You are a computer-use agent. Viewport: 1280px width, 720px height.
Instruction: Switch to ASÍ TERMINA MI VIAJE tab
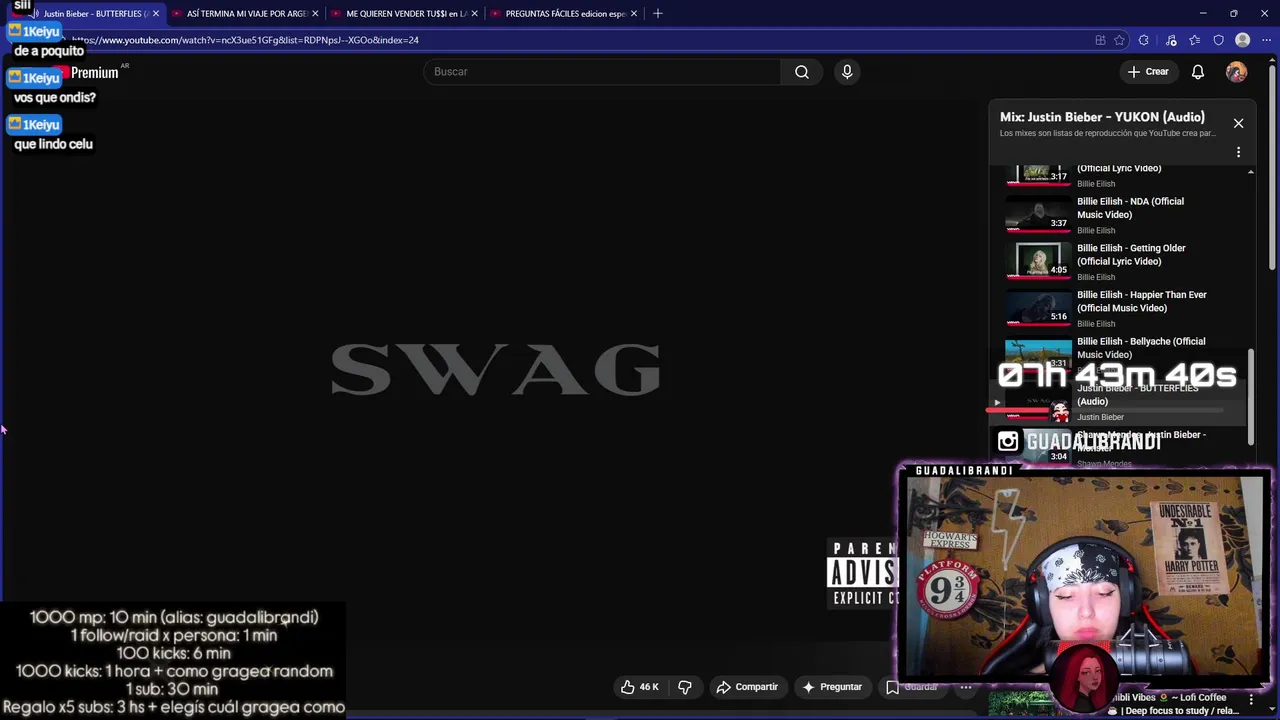246,14
